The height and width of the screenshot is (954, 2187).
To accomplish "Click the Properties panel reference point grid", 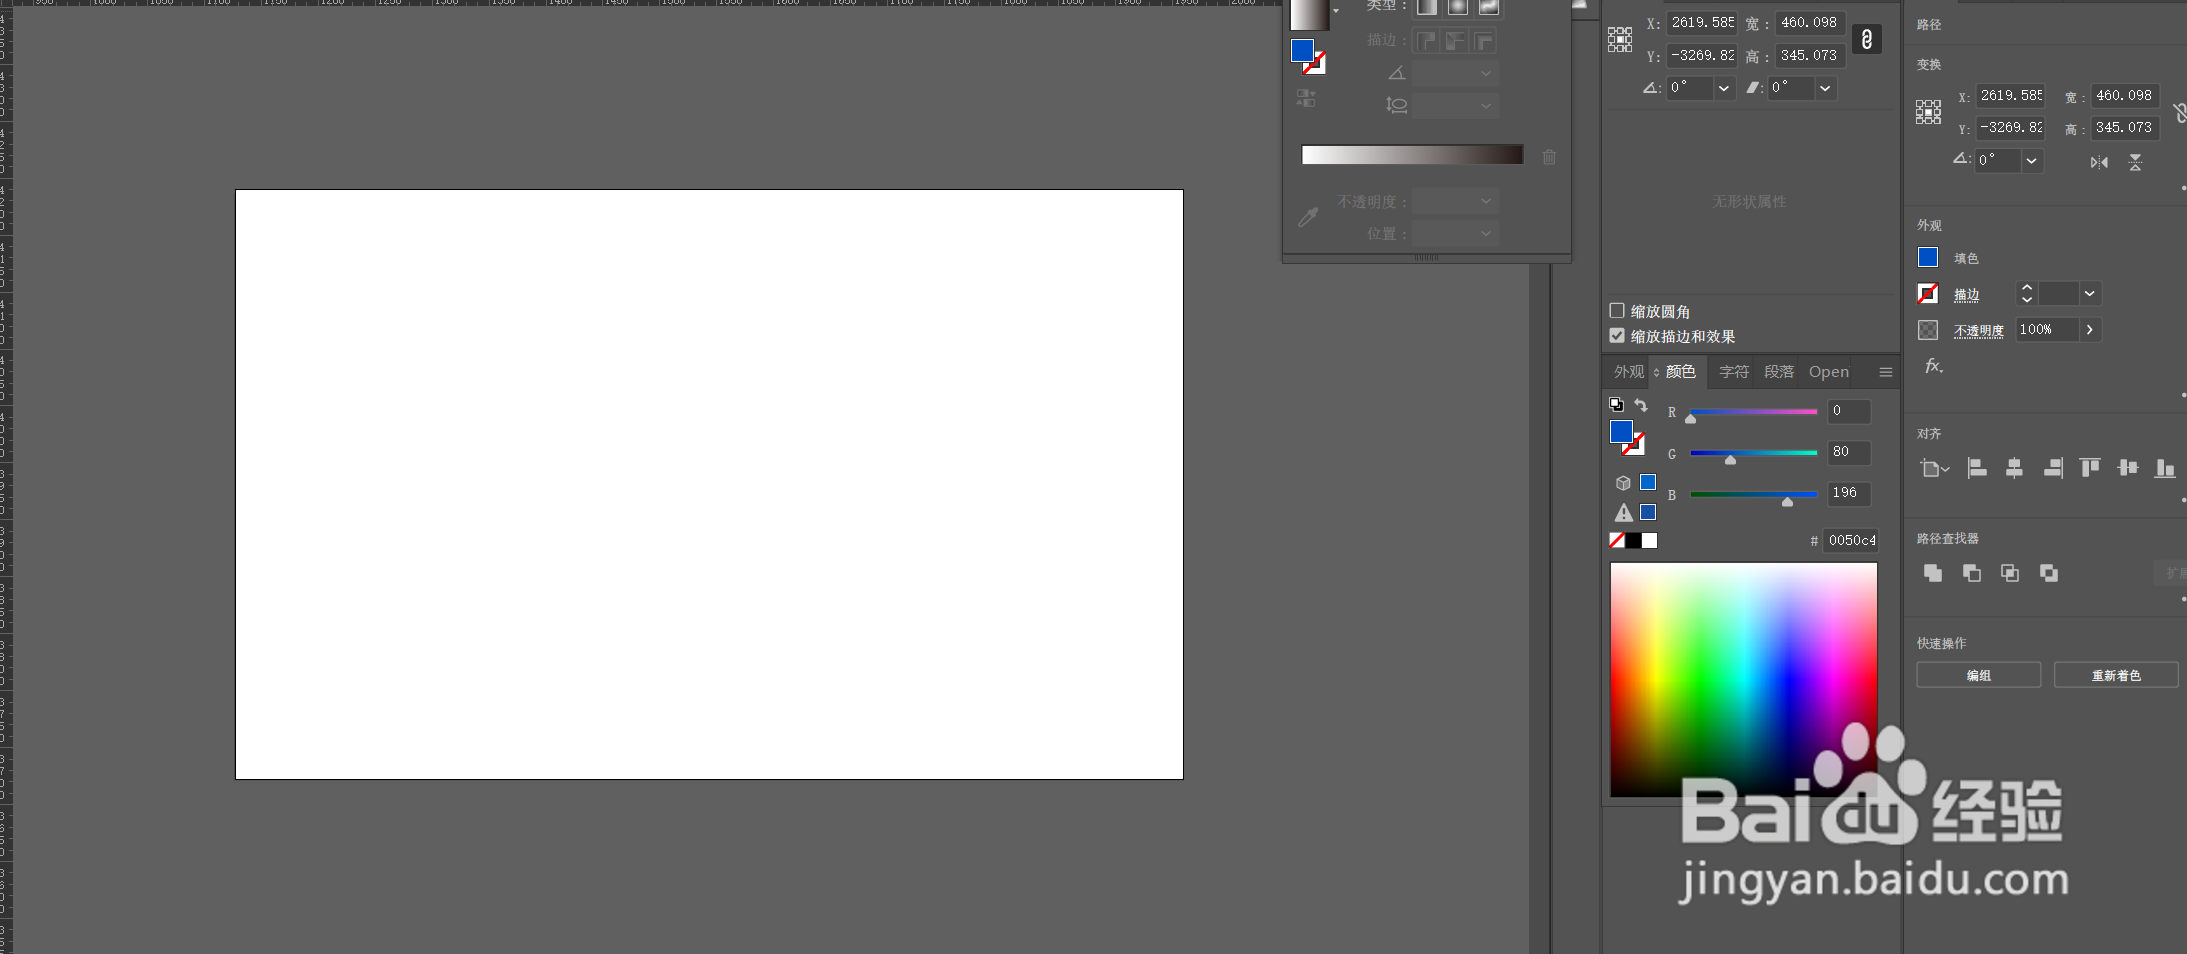I will click(x=1928, y=112).
